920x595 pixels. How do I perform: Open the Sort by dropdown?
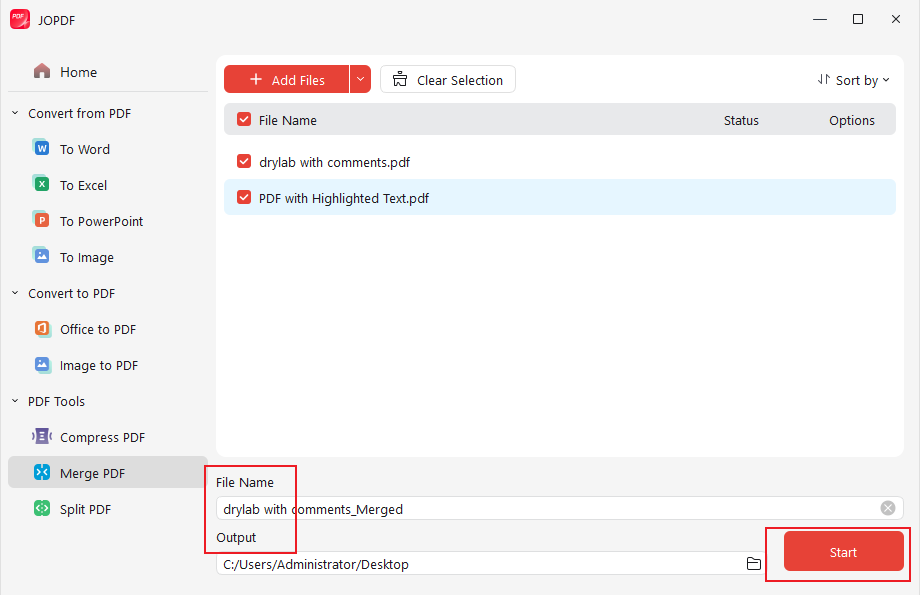pyautogui.click(x=853, y=79)
